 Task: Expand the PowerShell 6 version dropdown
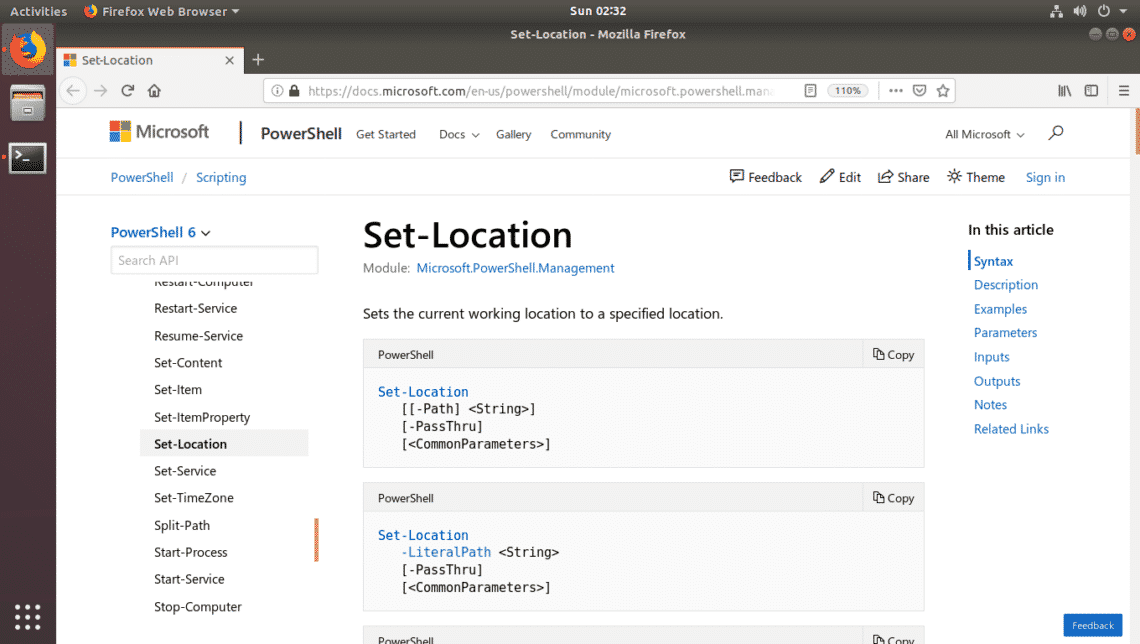pyautogui.click(x=161, y=233)
